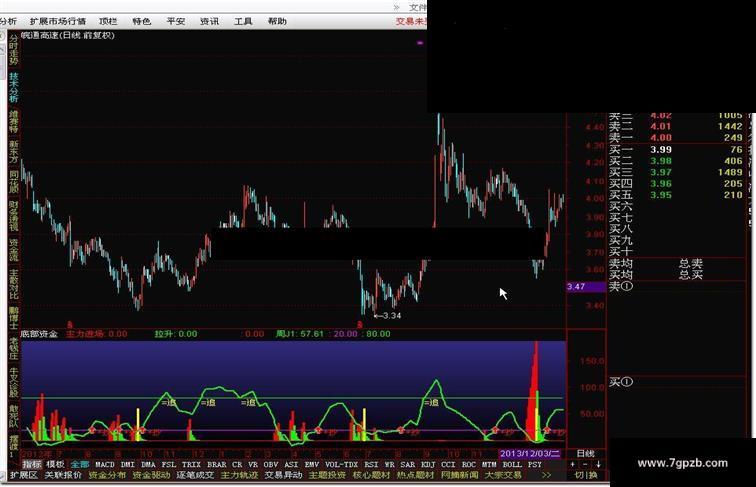The width and height of the screenshot is (756, 487).
Task: Open the 资讯 menu
Action: (209, 21)
